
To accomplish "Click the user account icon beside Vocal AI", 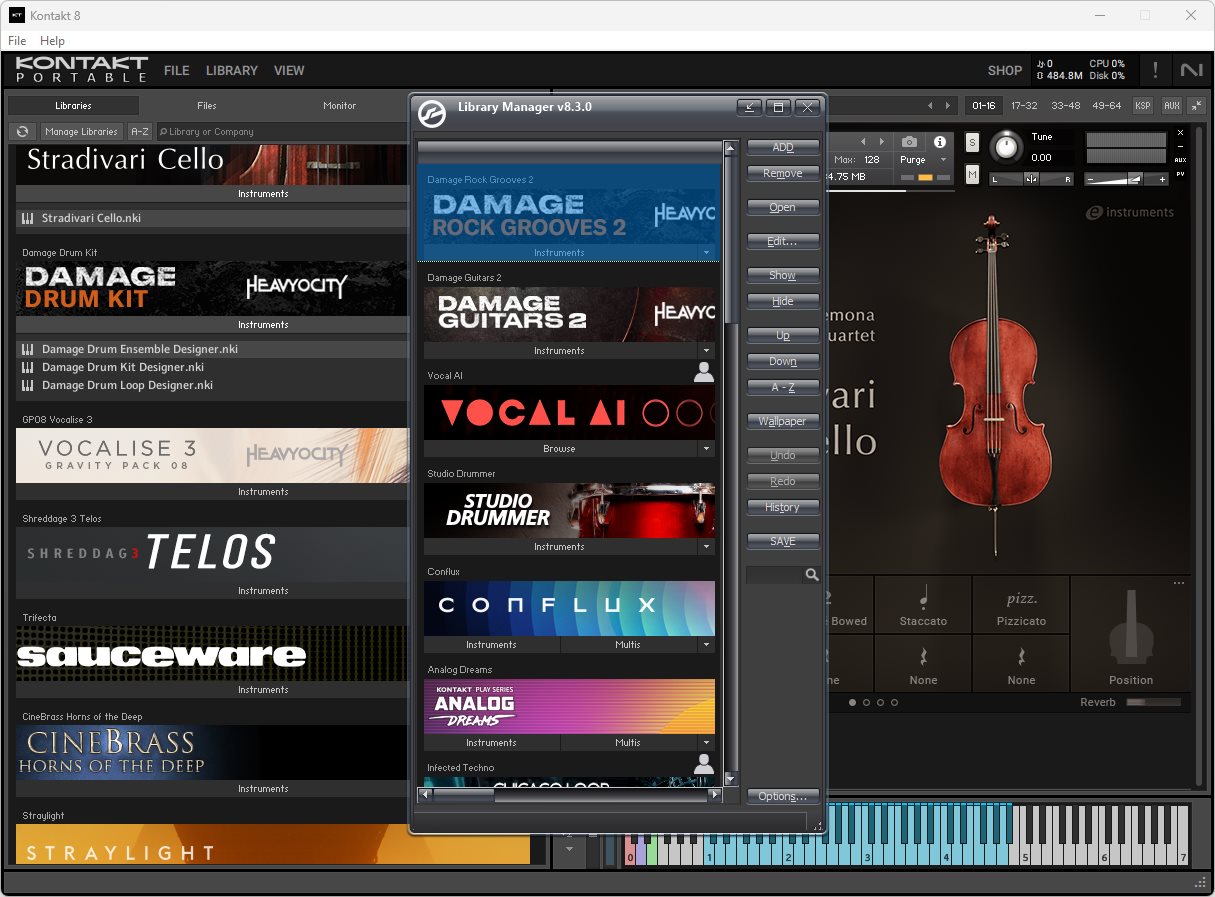I will point(704,373).
